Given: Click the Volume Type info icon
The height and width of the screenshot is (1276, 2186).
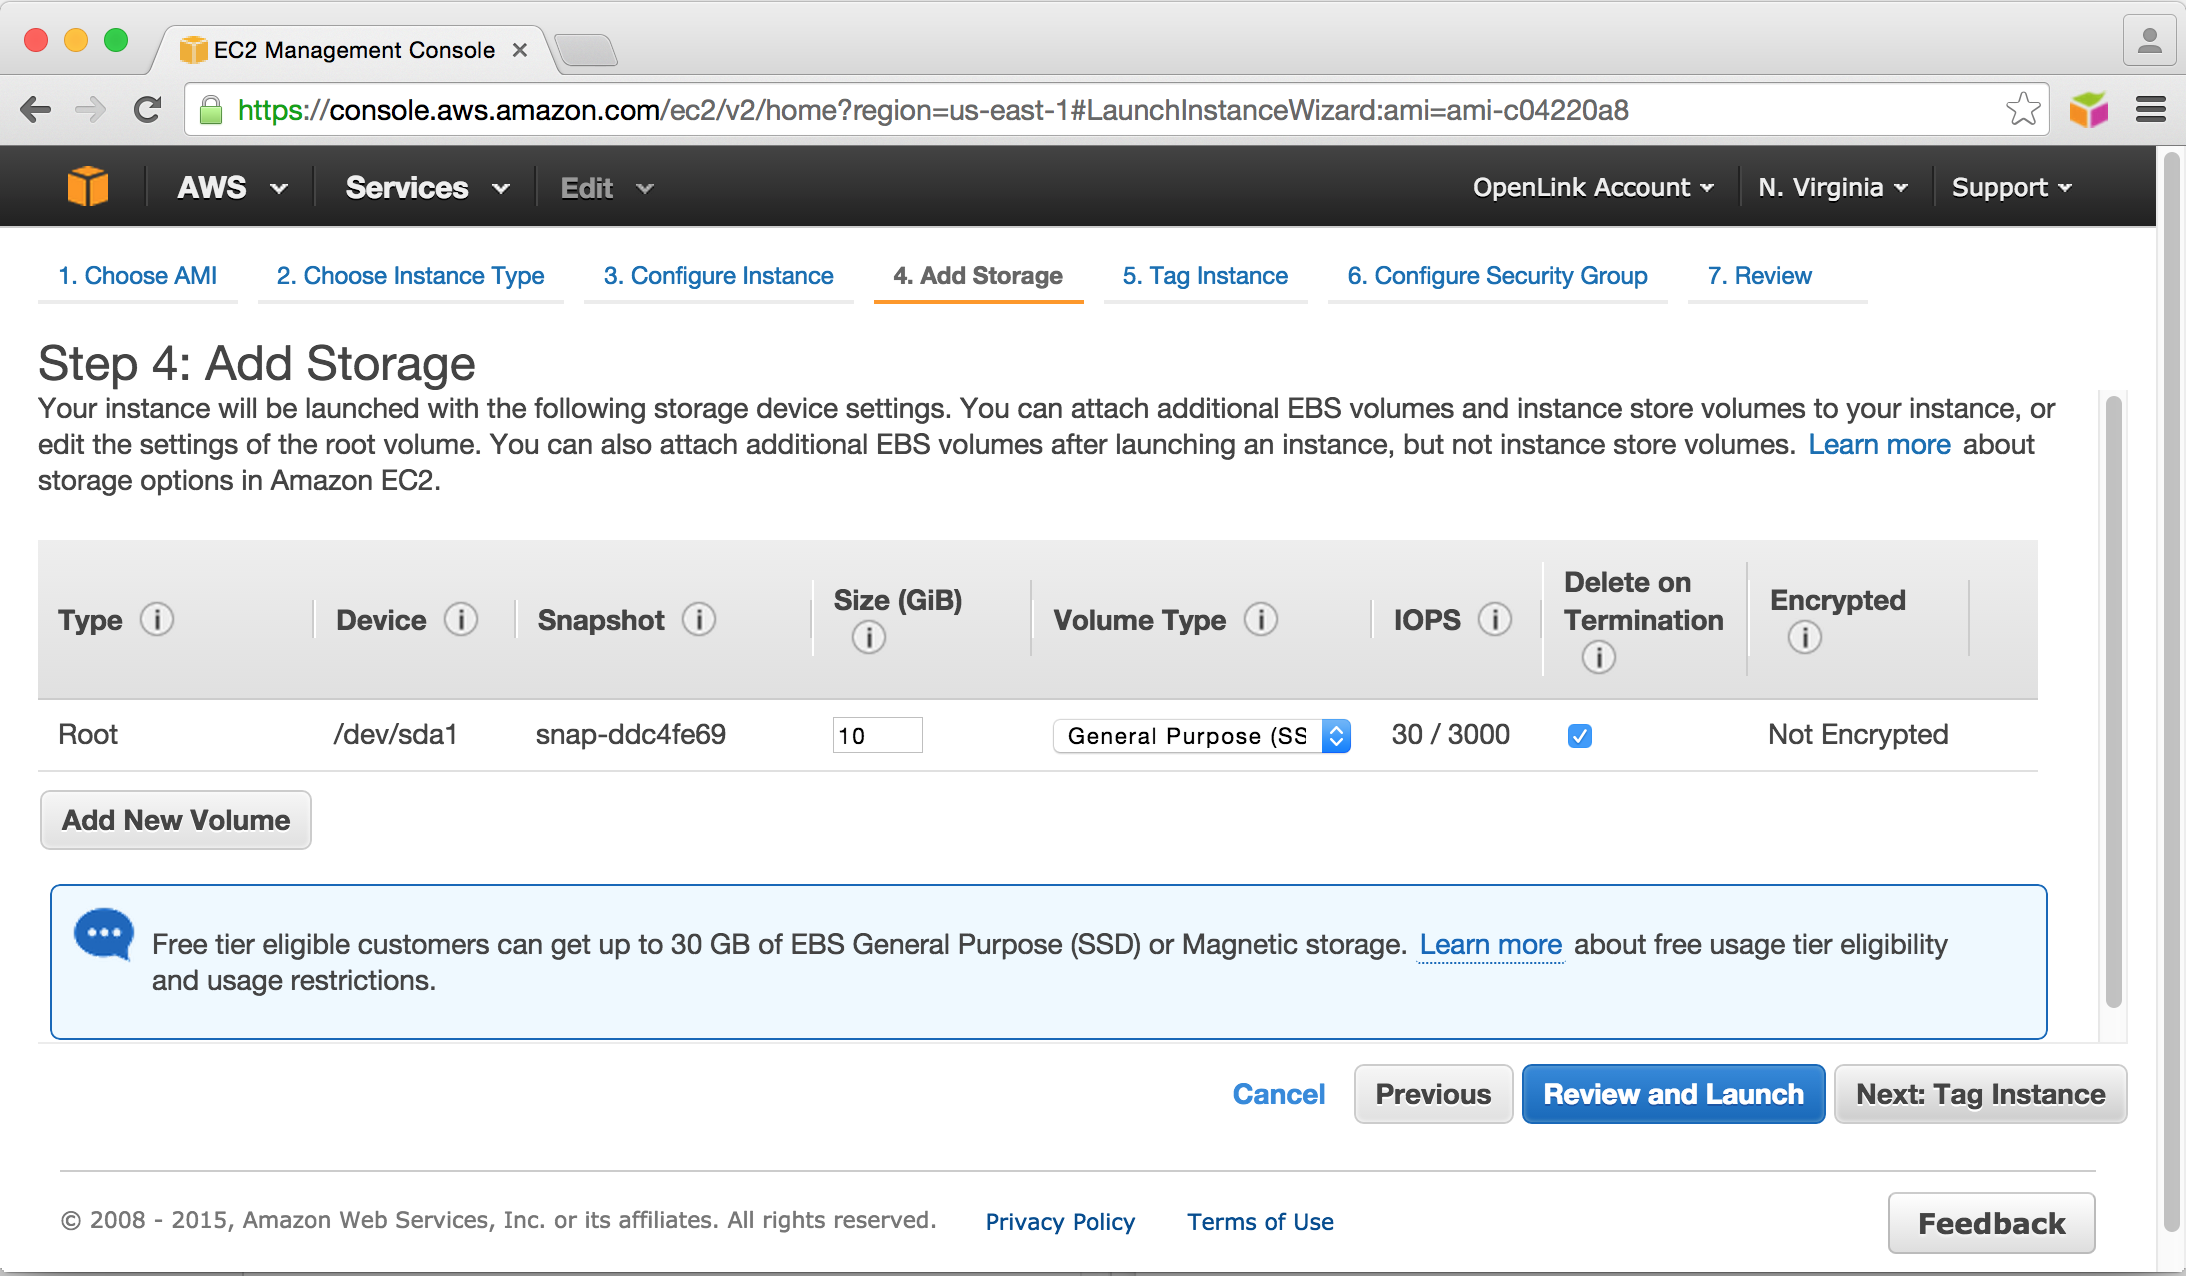Looking at the screenshot, I should click(1261, 620).
